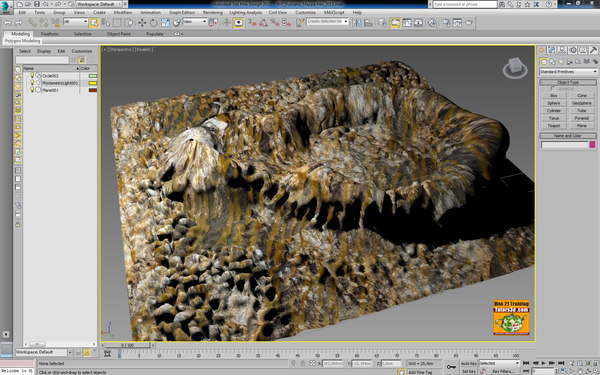Open the Selected key mode dropdown
Screen dimensions: 600x375
point(500,363)
